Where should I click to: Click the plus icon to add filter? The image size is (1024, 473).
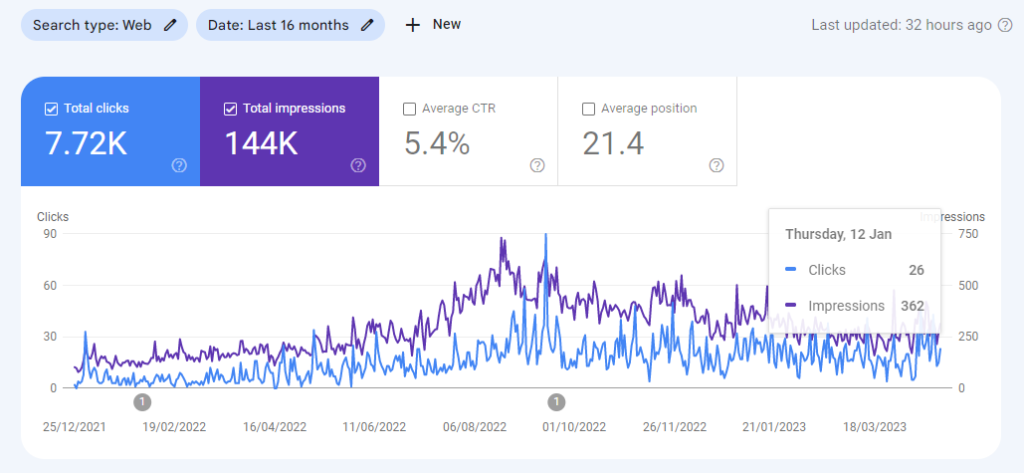point(413,25)
